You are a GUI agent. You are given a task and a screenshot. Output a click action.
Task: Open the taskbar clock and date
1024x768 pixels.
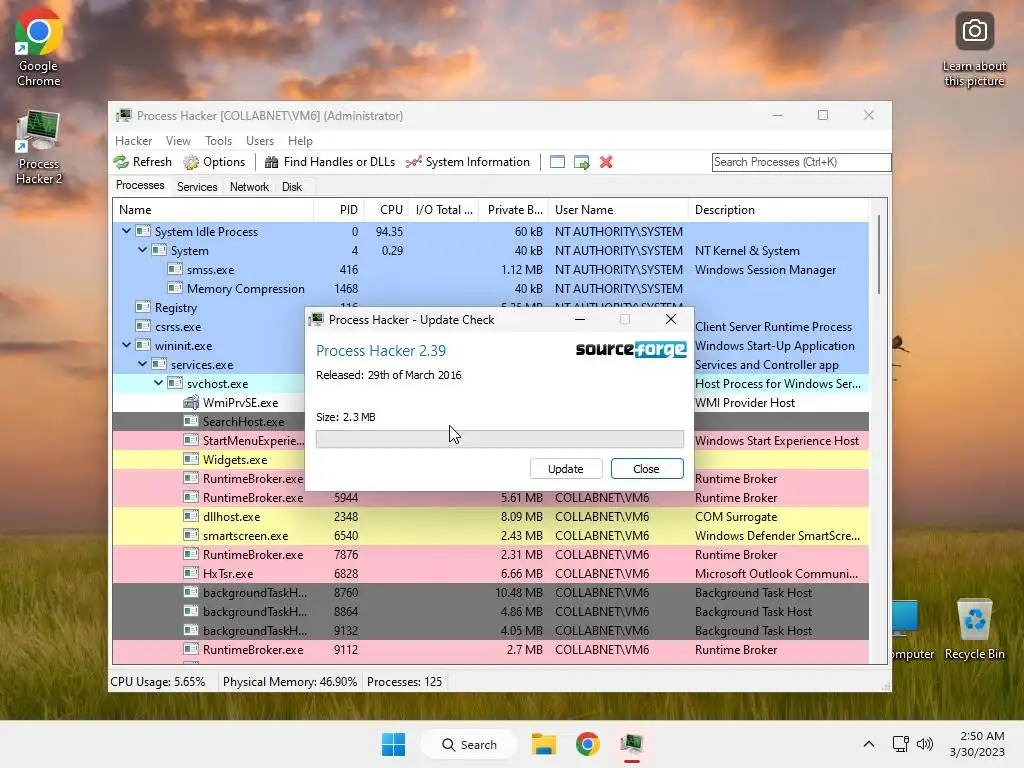(x=977, y=744)
